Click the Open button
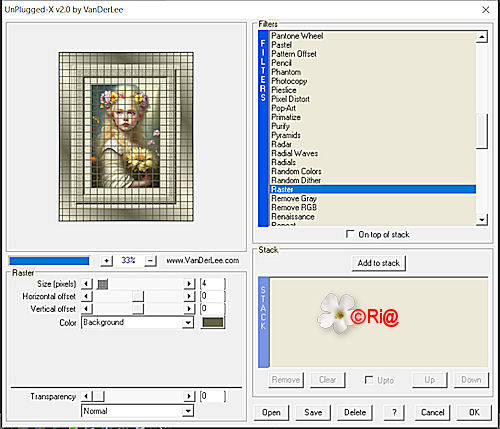The image size is (500, 429). (x=271, y=413)
